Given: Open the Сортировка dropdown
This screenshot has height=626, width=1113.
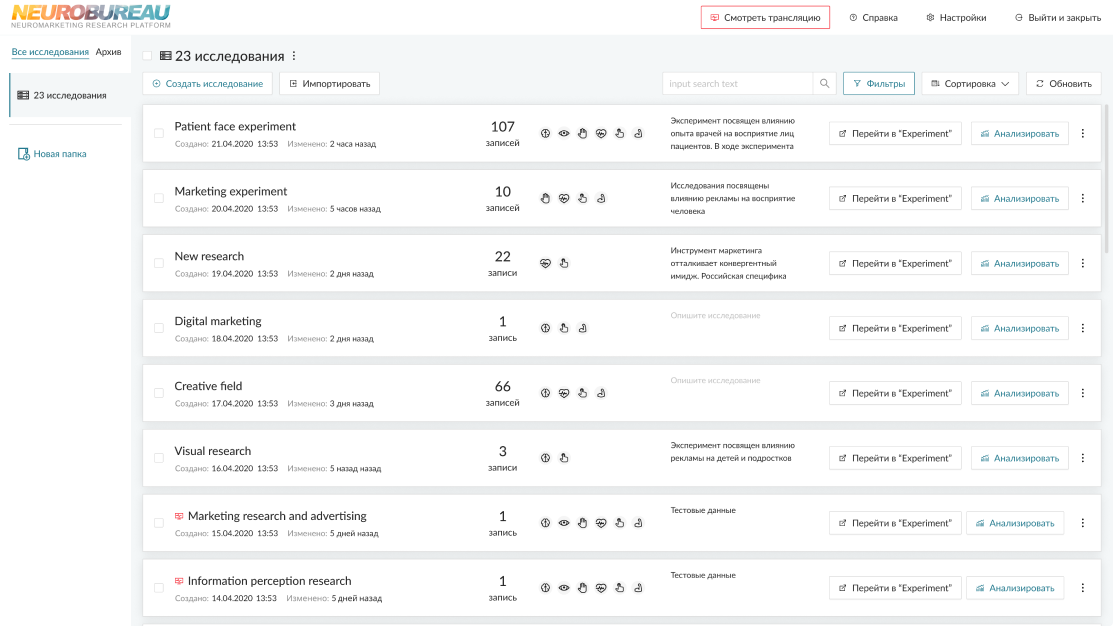Looking at the screenshot, I should pos(969,84).
